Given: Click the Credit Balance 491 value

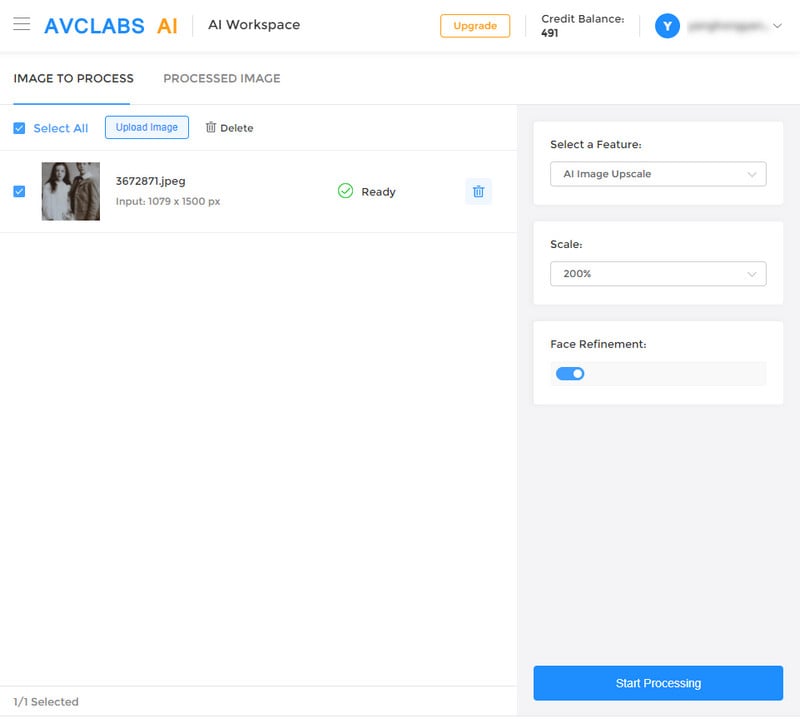Looking at the screenshot, I should [x=549, y=33].
